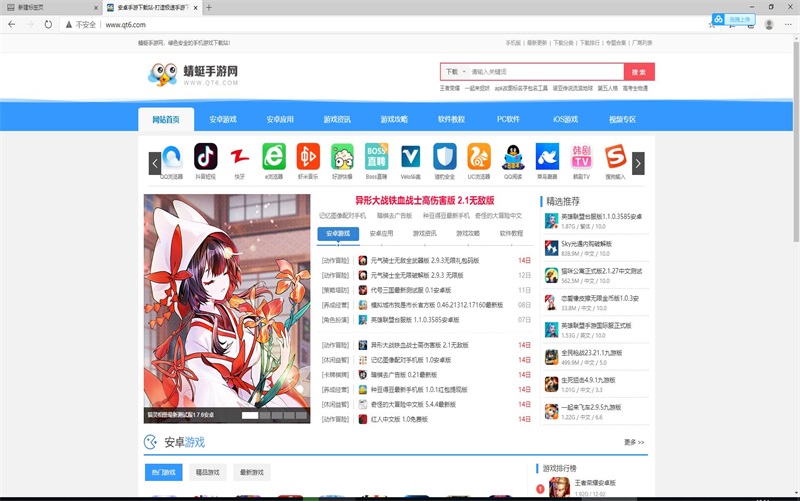Image resolution: width=800 pixels, height=501 pixels.
Task: Select the first banner slide indicator
Action: tap(250, 415)
